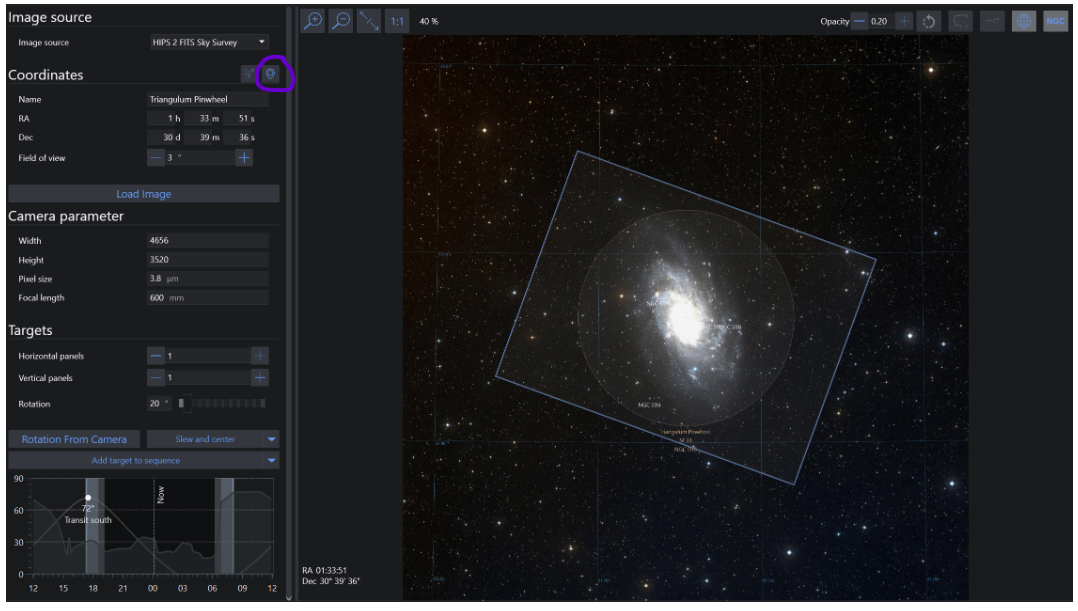This screenshot has height=611, width=1078.
Task: Increase Vertical panels count
Action: tap(260, 377)
